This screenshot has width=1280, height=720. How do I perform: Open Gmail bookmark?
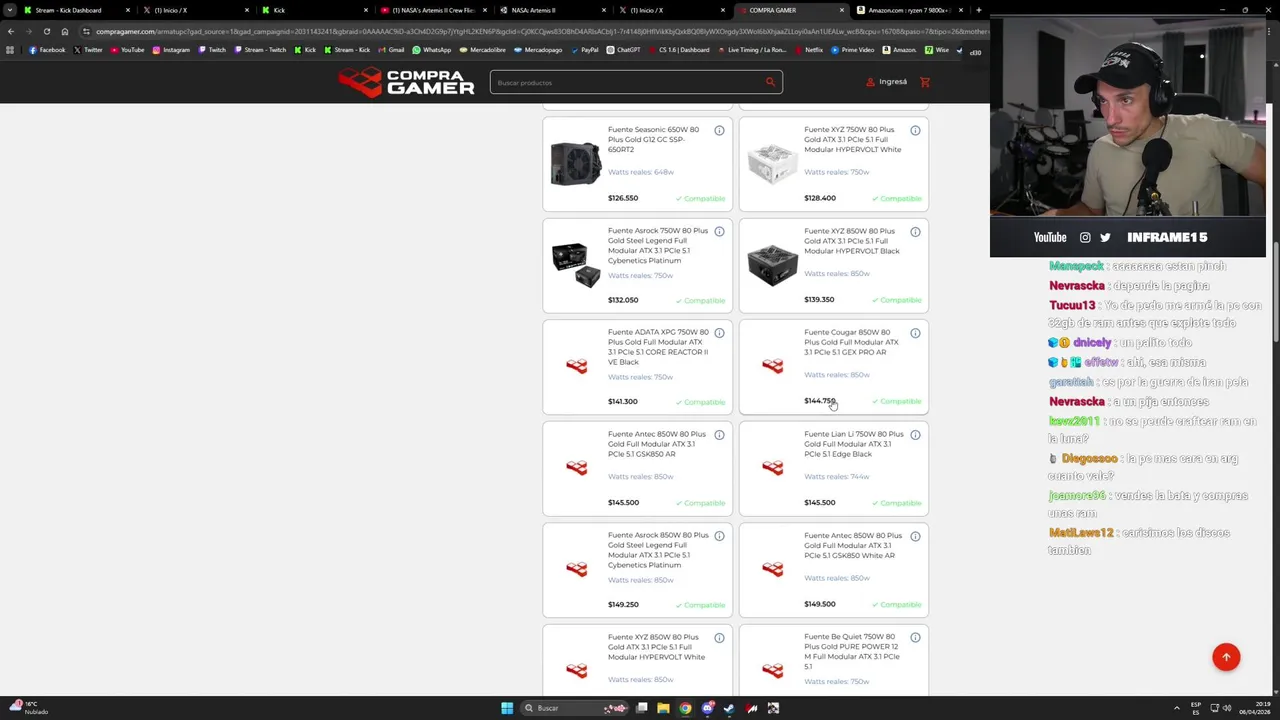391,50
